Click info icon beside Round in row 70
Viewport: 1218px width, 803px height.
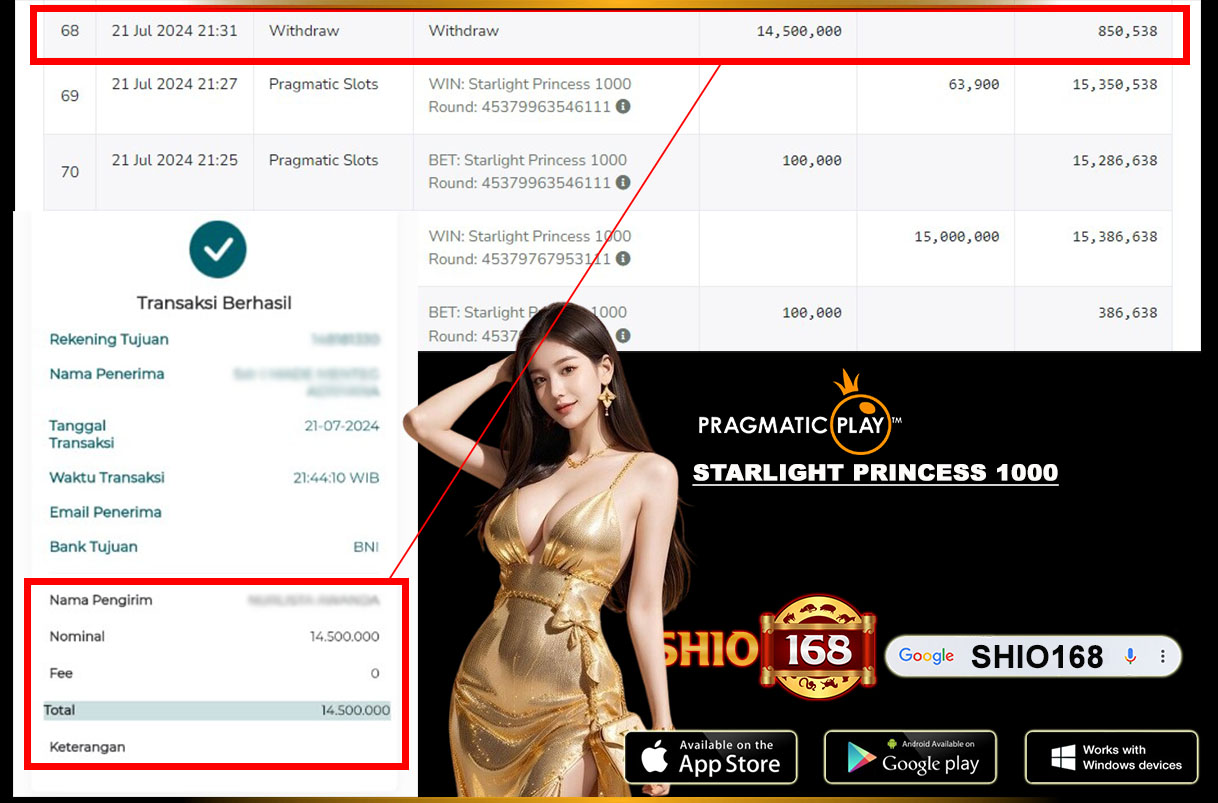(623, 183)
